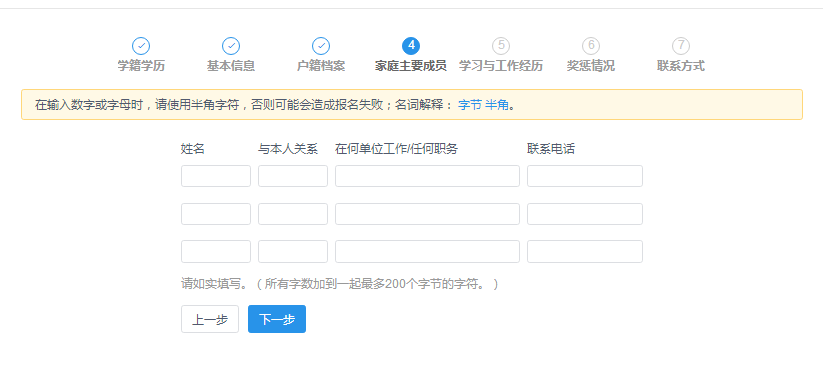The width and height of the screenshot is (823, 372).
Task: Focus the third row 联系电话 field
Action: point(585,251)
